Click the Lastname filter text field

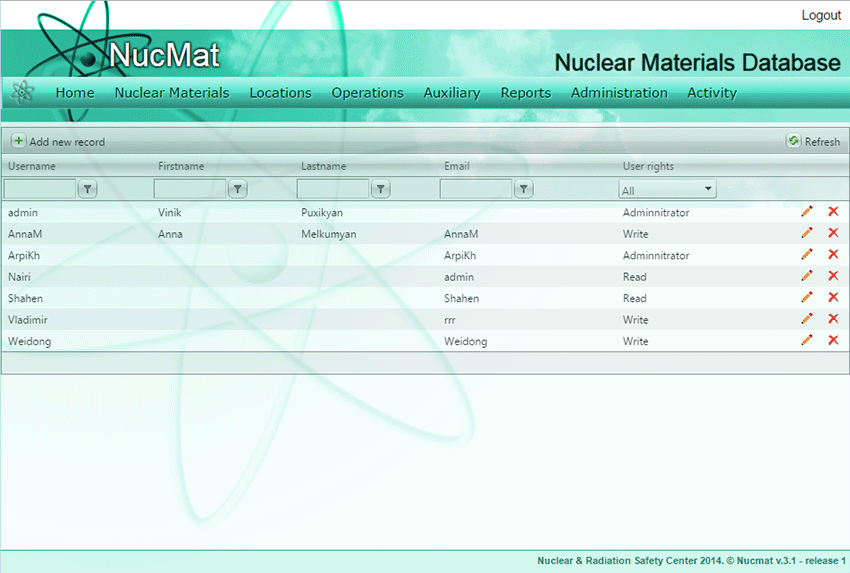(333, 189)
